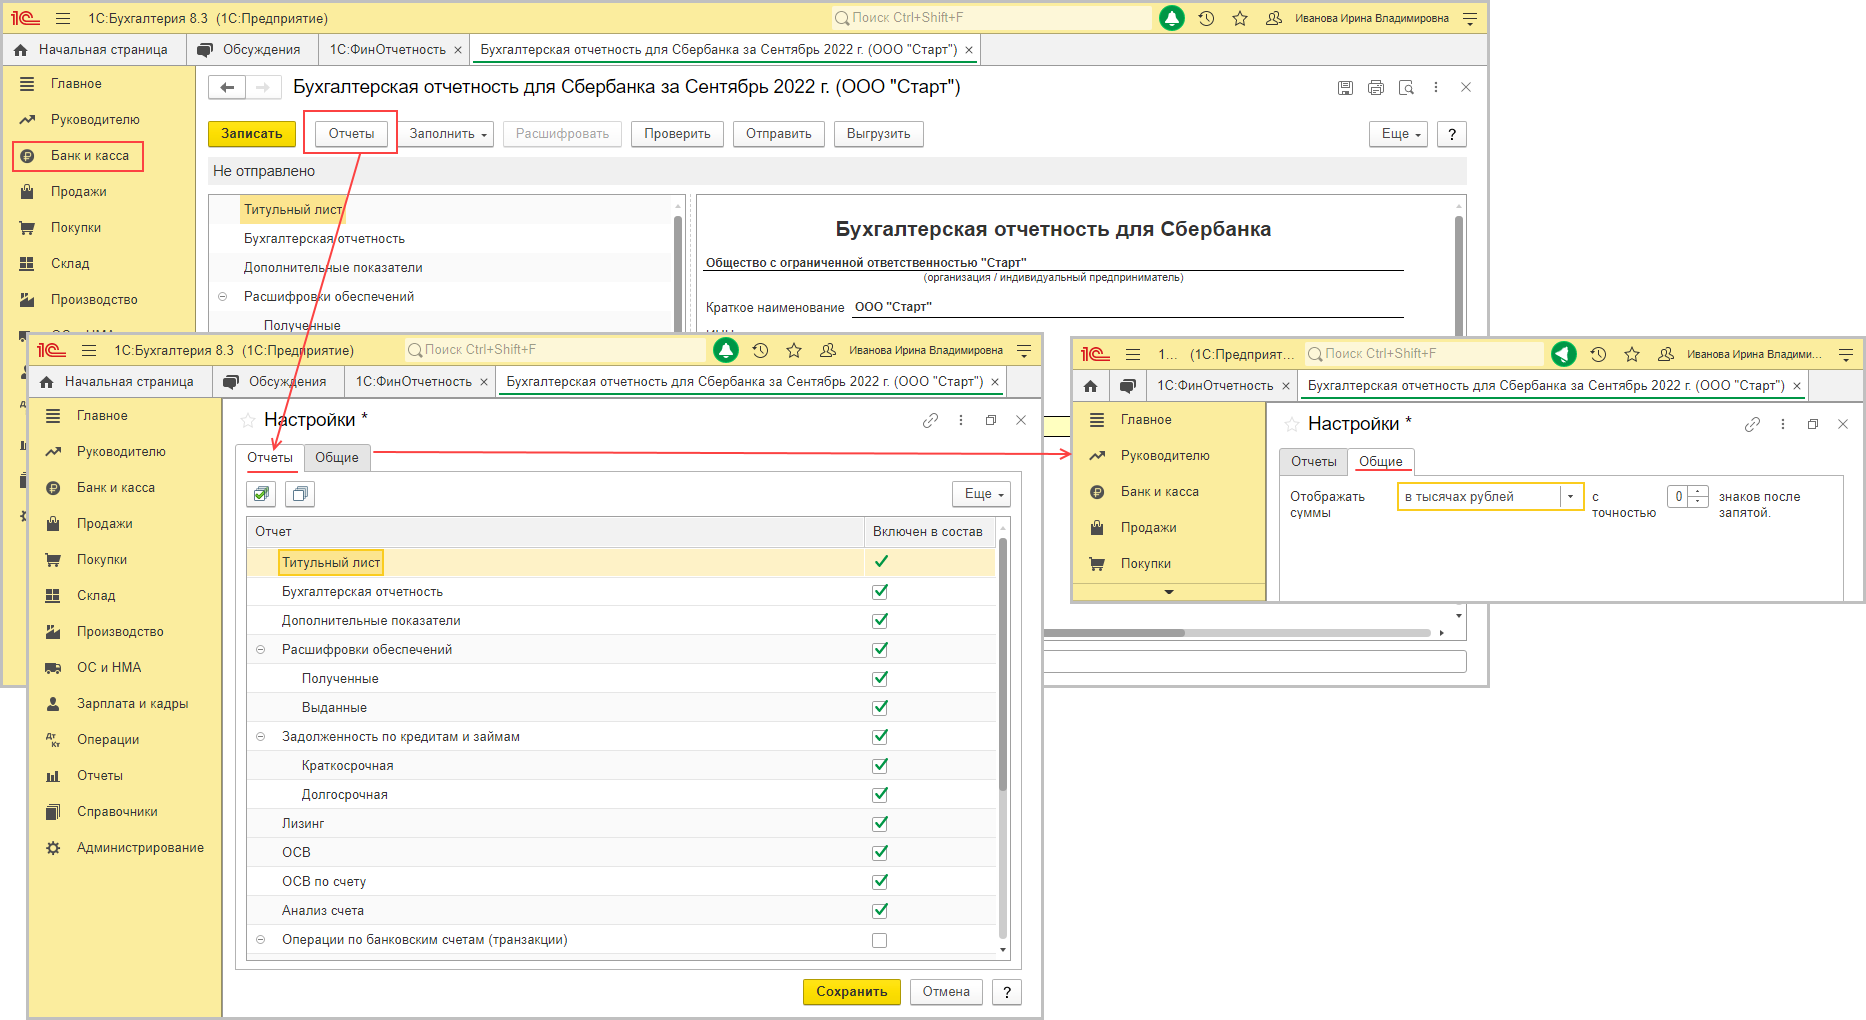Toggle Дополнительные показатели included checkbox
Viewport: 1866px width, 1020px height.
click(880, 620)
